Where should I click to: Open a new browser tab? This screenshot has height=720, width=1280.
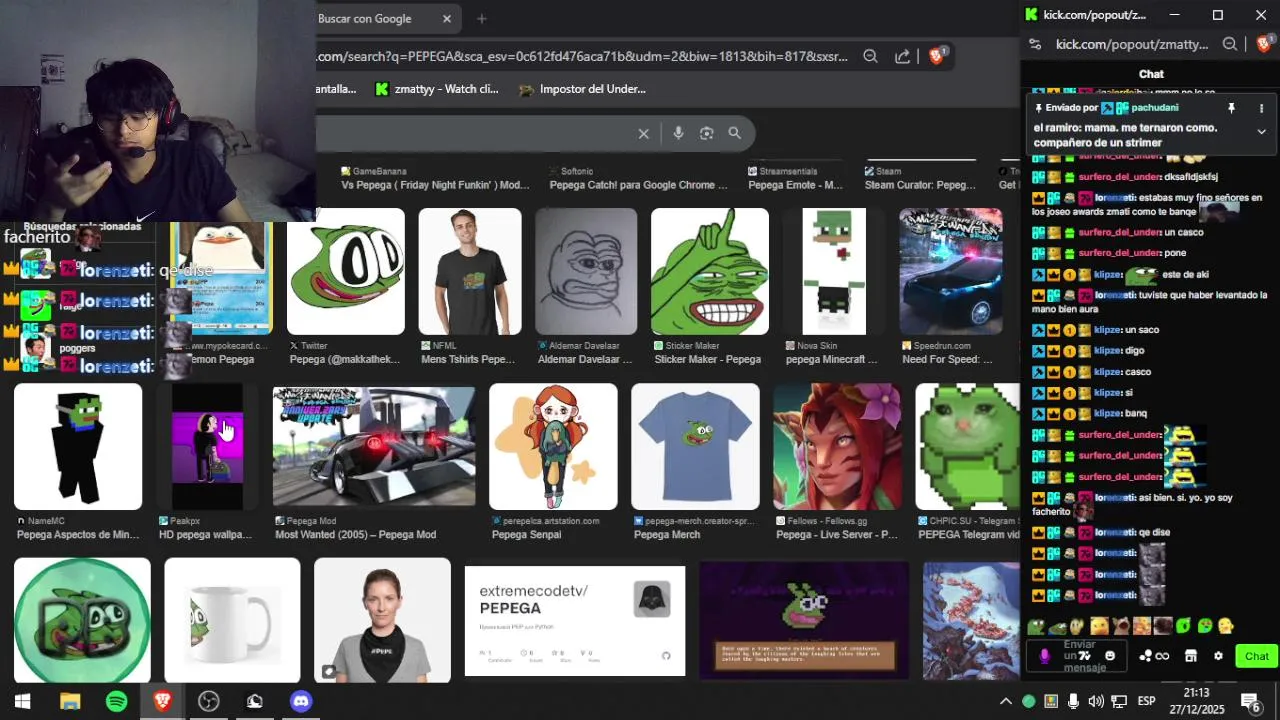tap(481, 19)
